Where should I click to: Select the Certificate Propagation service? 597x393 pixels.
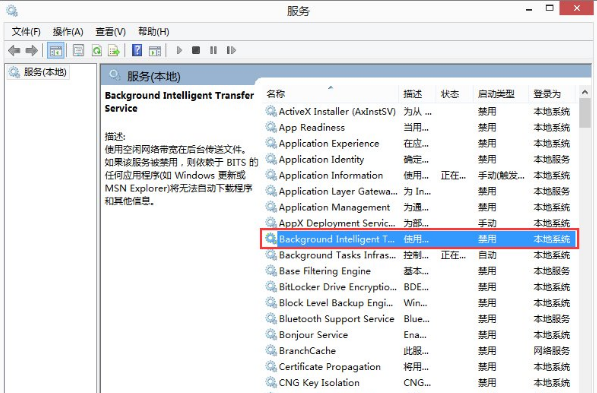[x=420, y=367]
